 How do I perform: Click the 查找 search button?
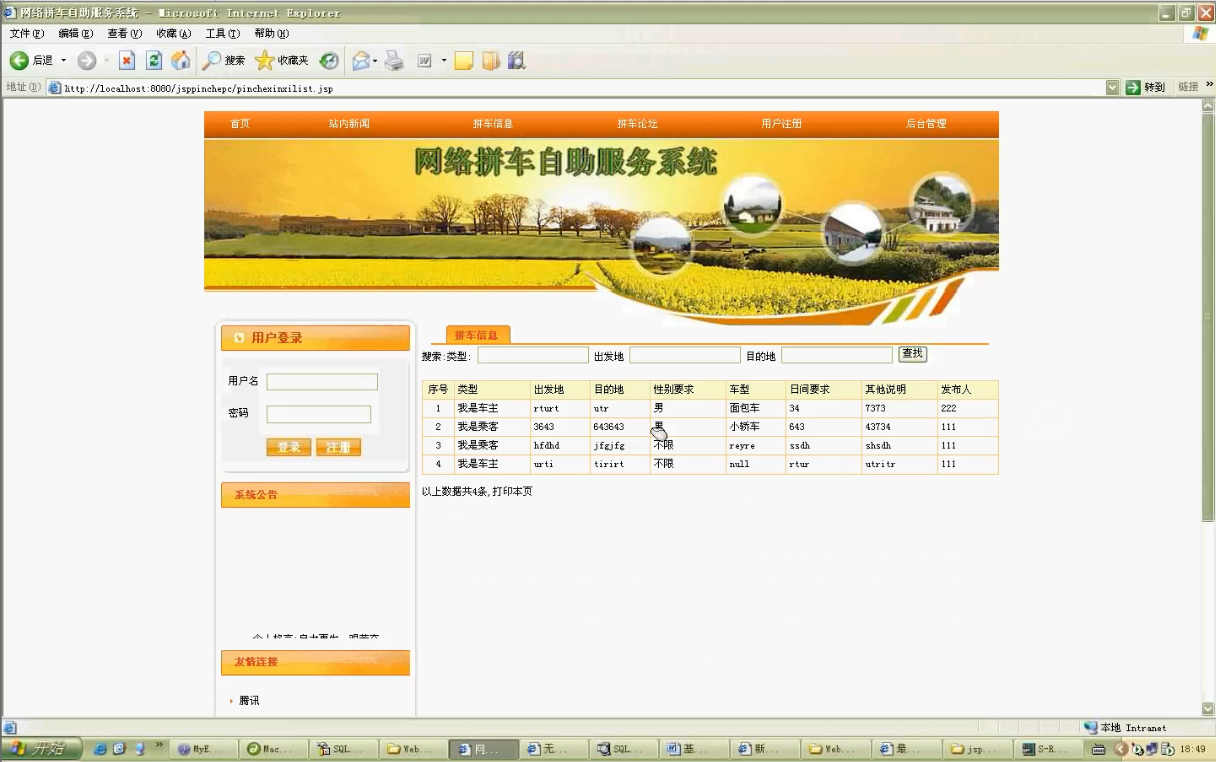tap(912, 354)
